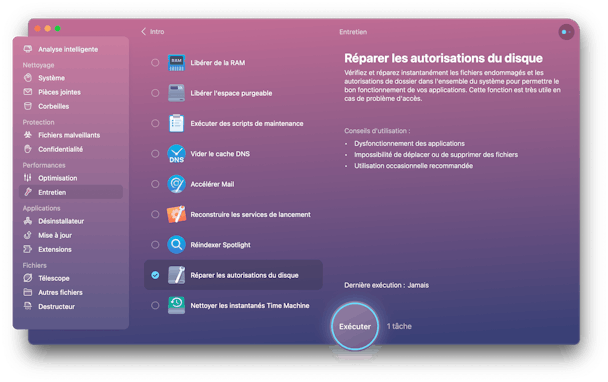Click the Accélérer Mail label
The width and height of the screenshot is (608, 382).
pos(212,184)
